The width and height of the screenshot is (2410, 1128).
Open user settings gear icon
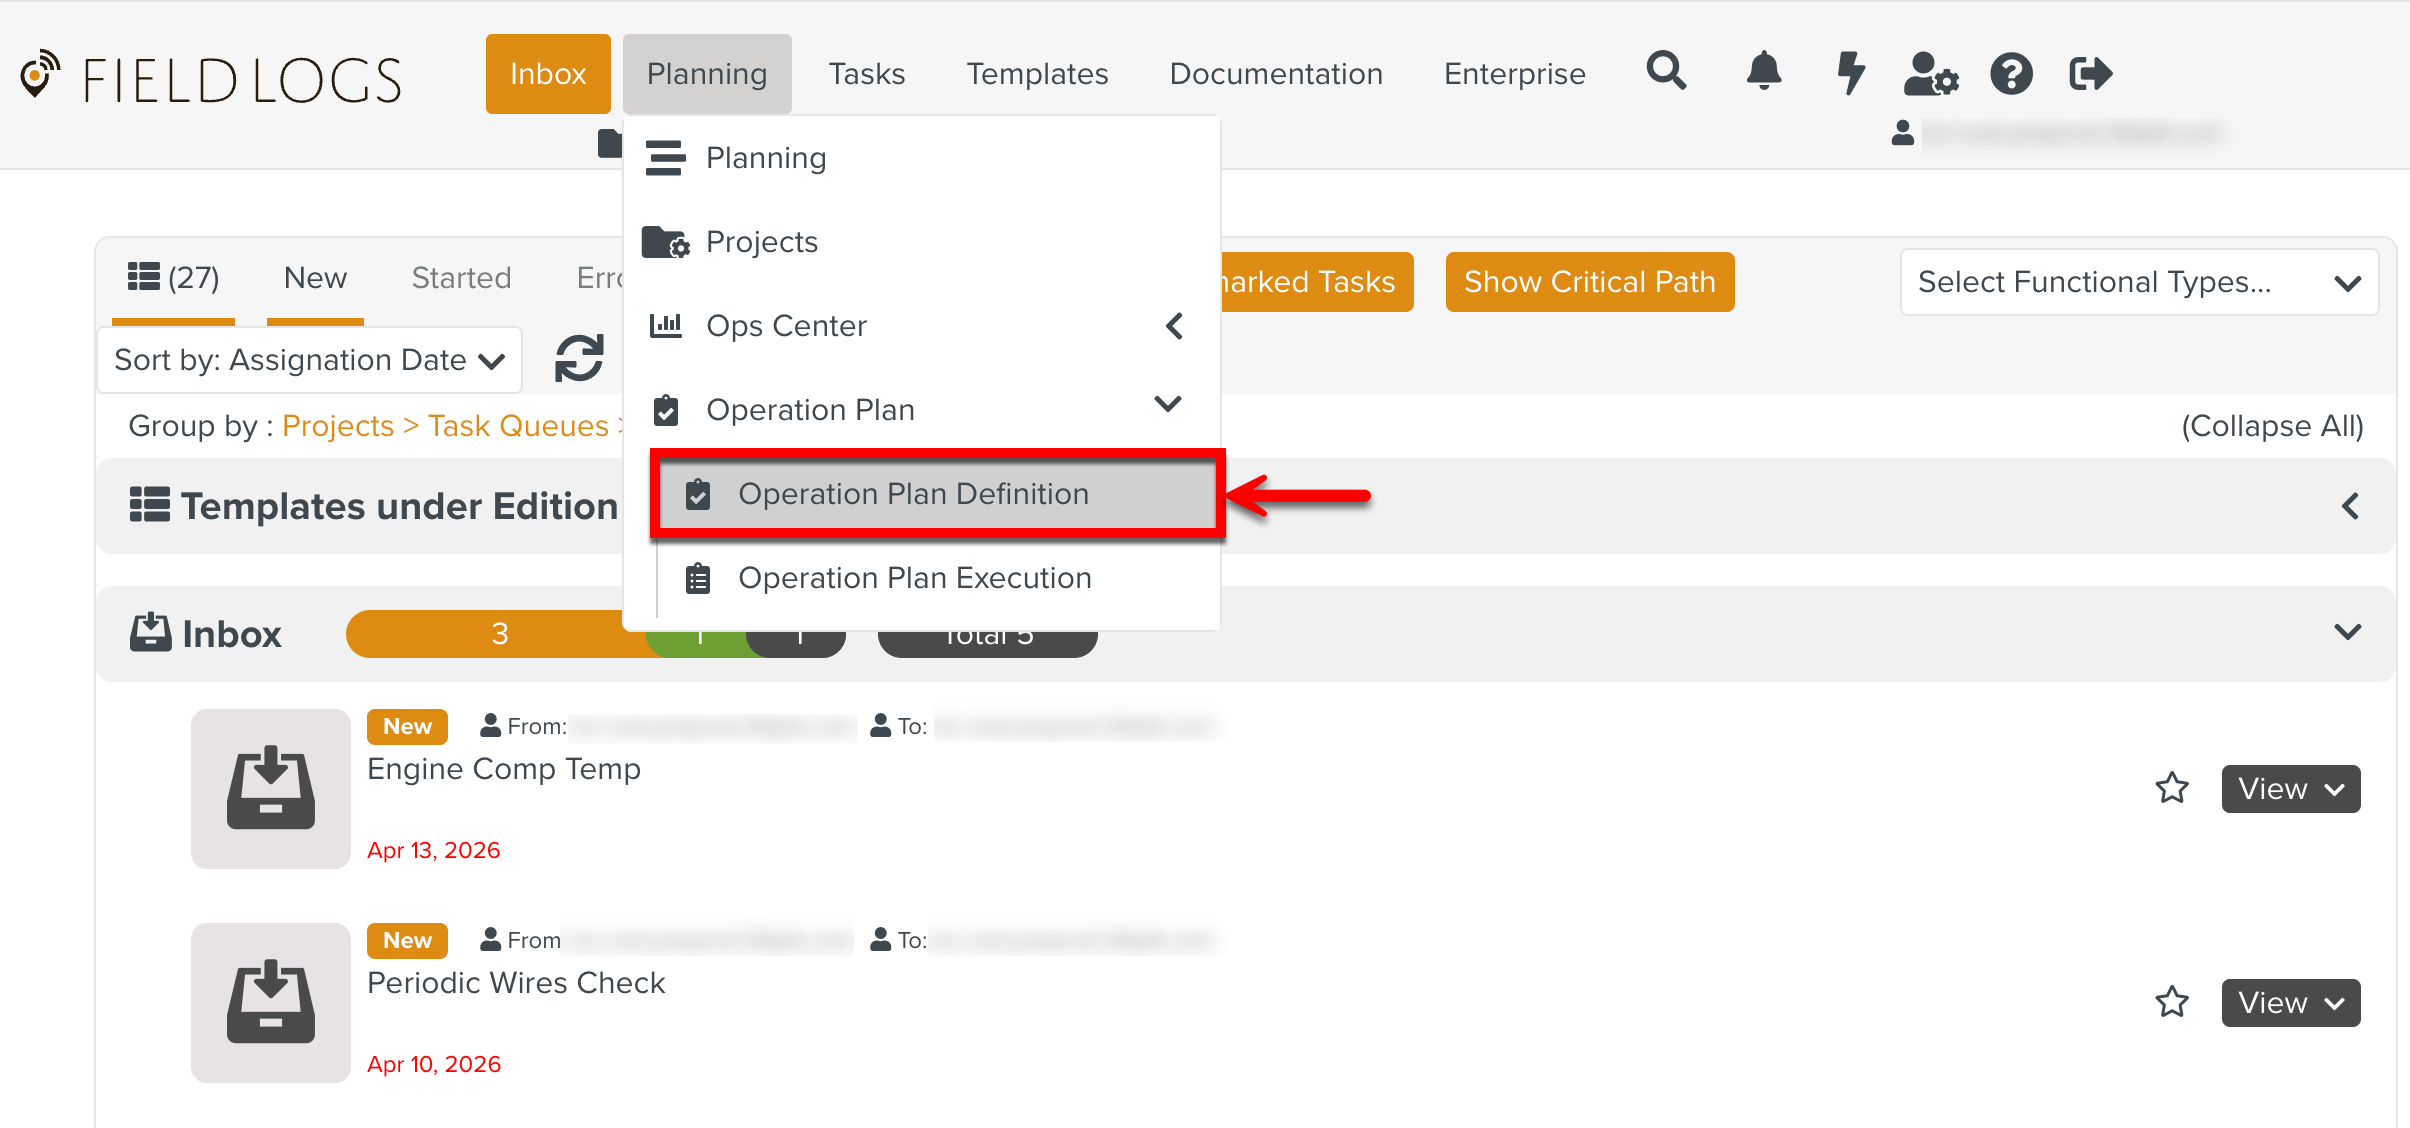click(x=1930, y=74)
